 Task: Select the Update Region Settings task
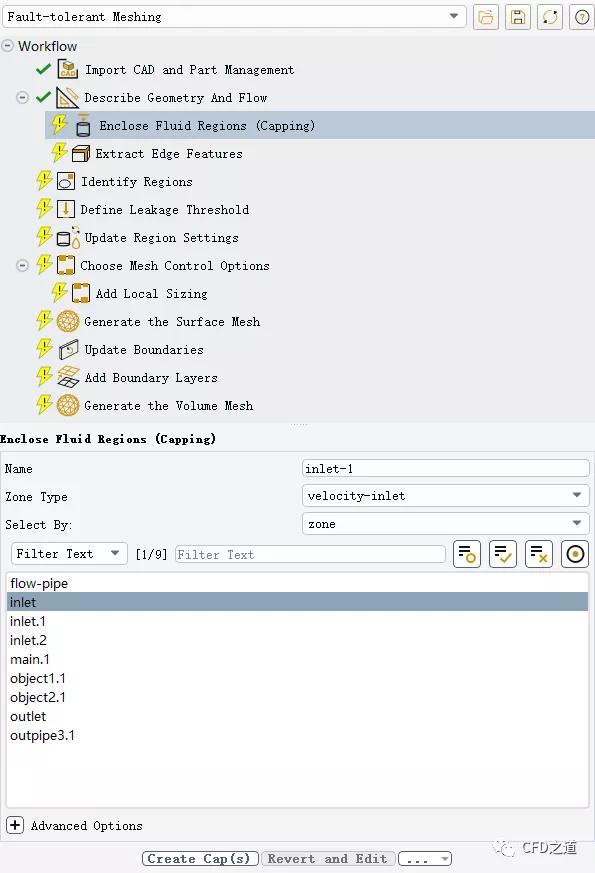click(161, 238)
